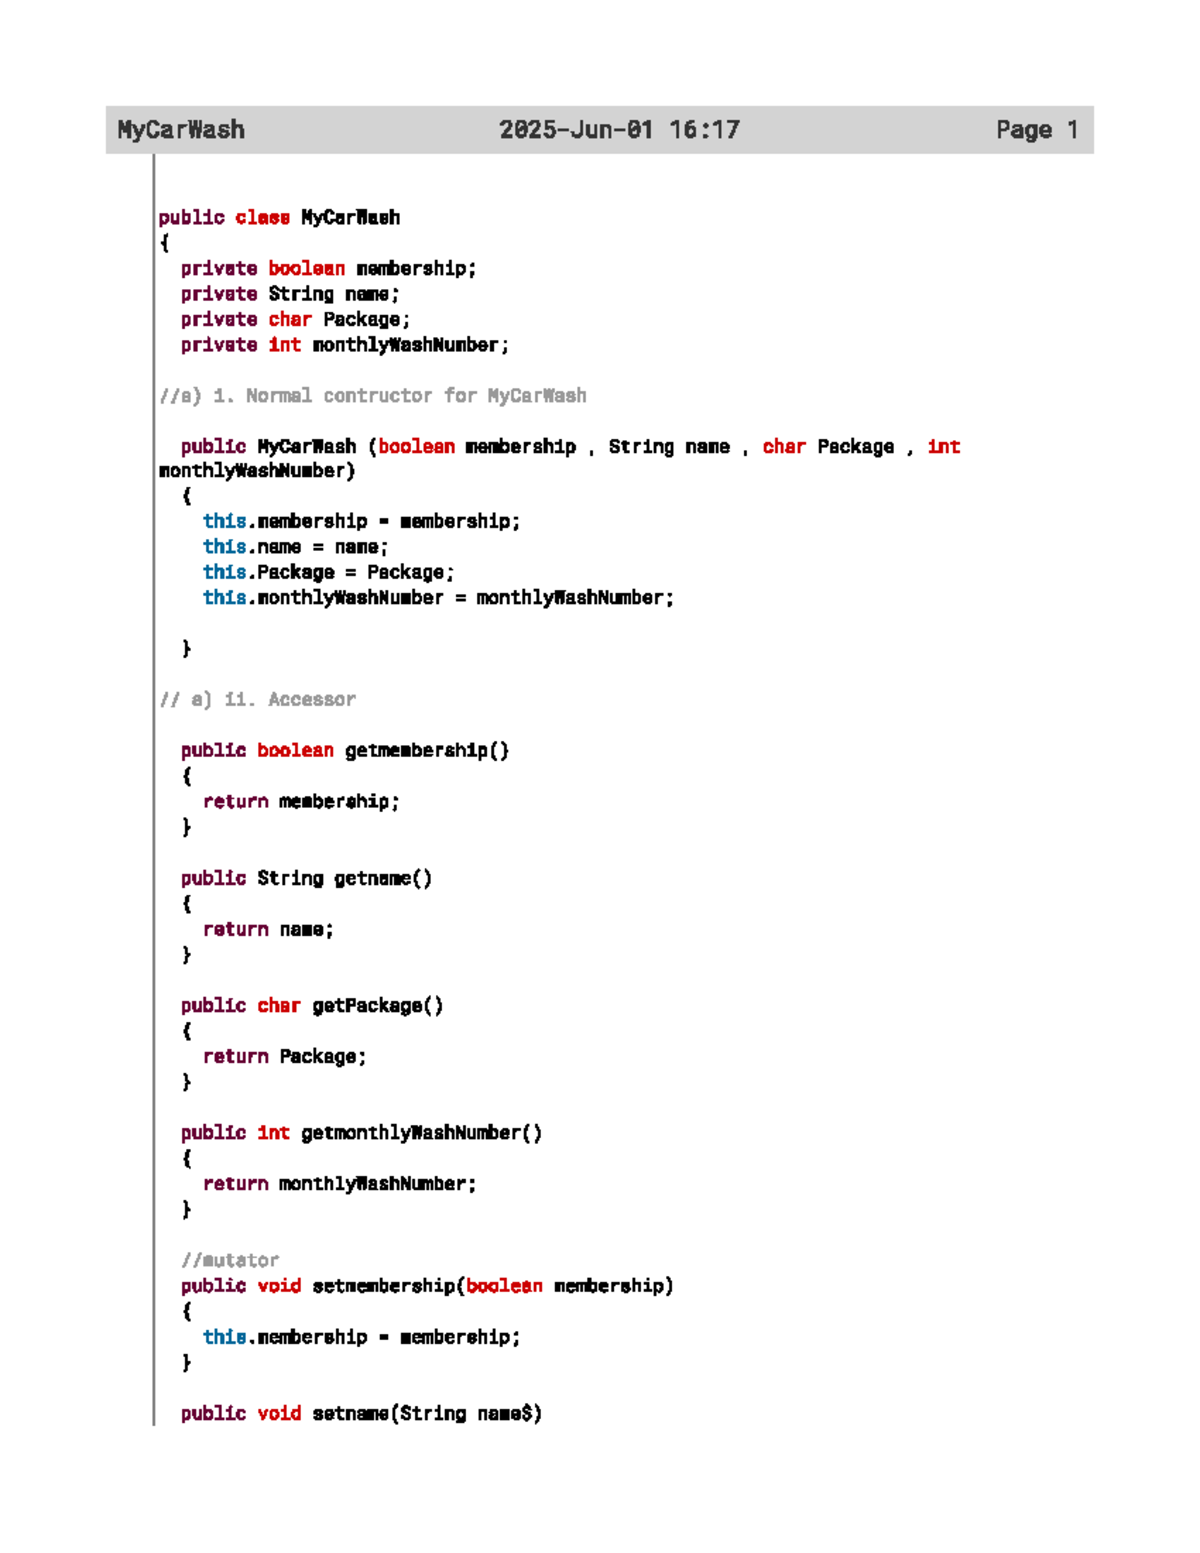This screenshot has width=1200, height=1553.
Task: Click the 'public String getname()' method header
Action: pos(307,879)
